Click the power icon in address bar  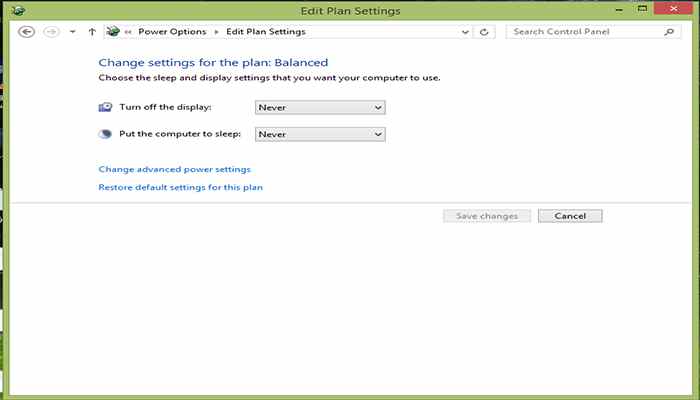coord(113,32)
